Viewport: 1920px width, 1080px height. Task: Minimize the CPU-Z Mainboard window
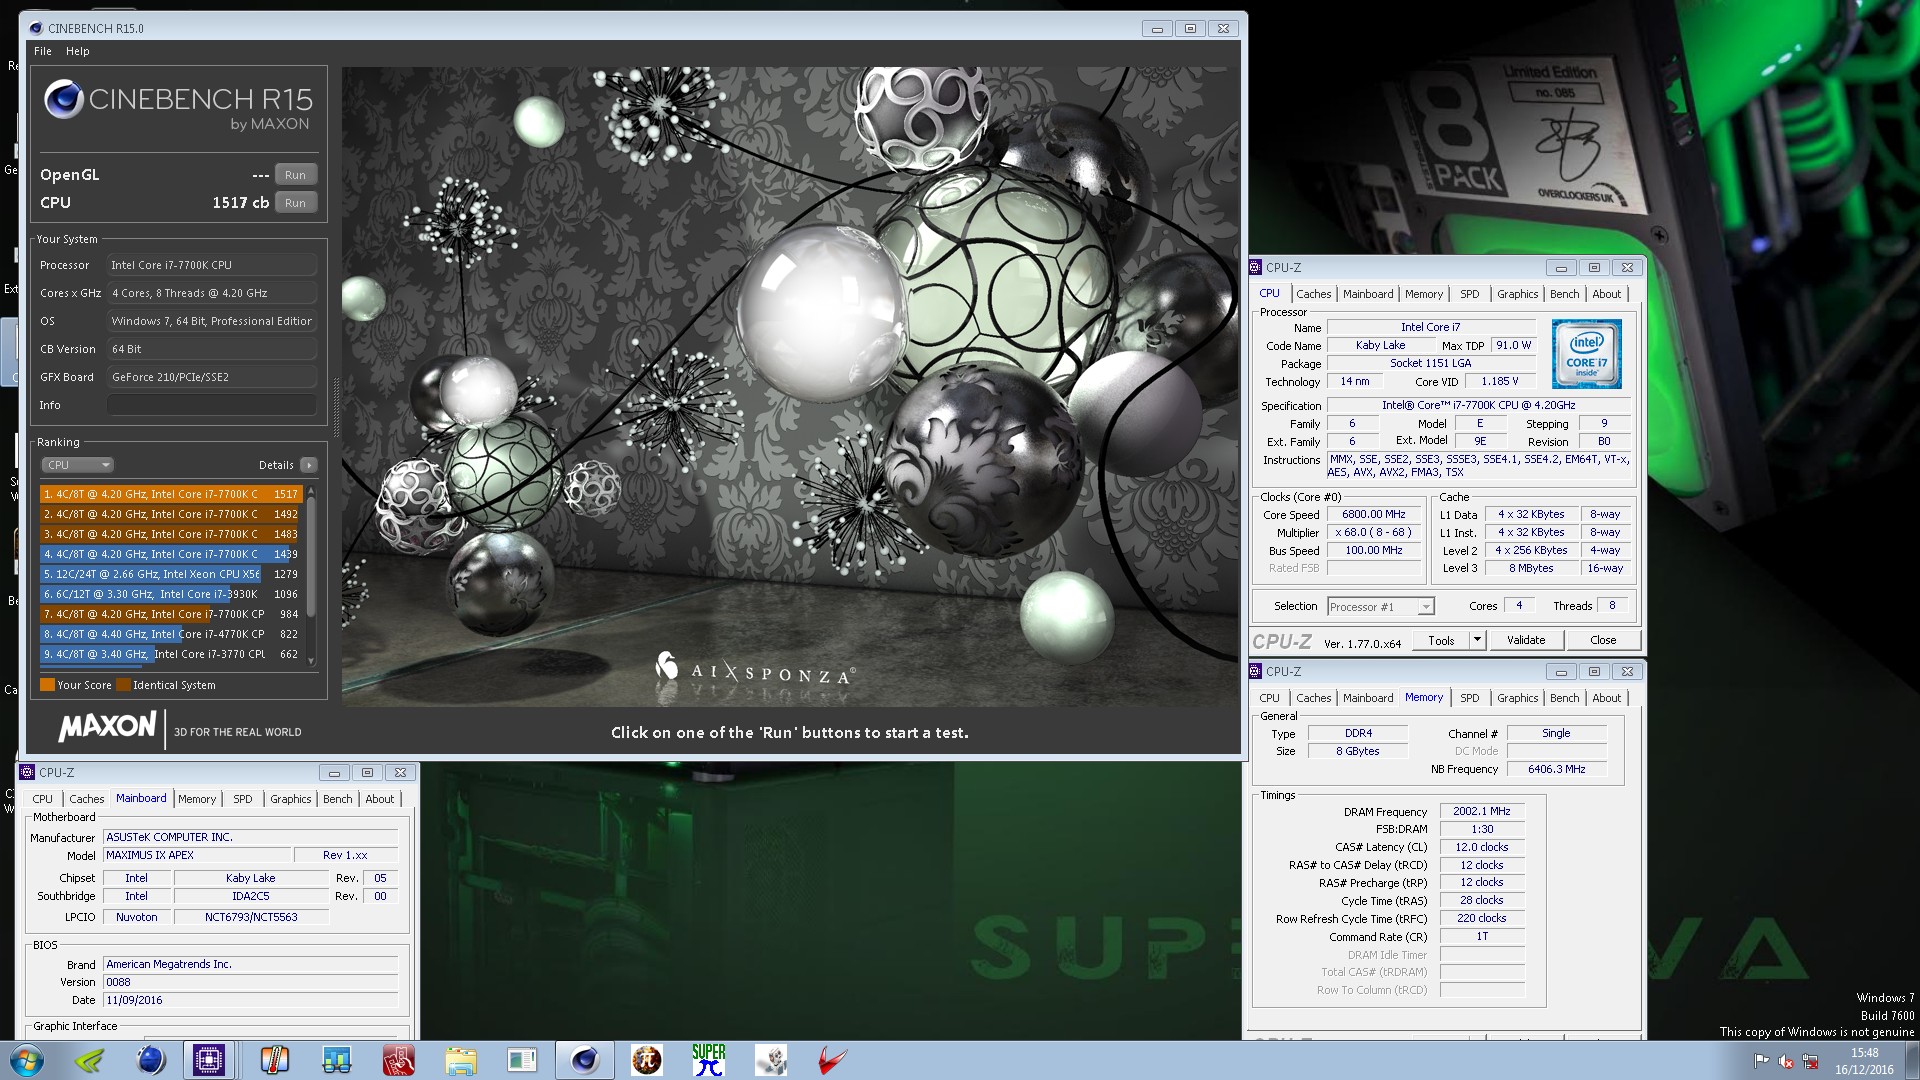pyautogui.click(x=334, y=773)
